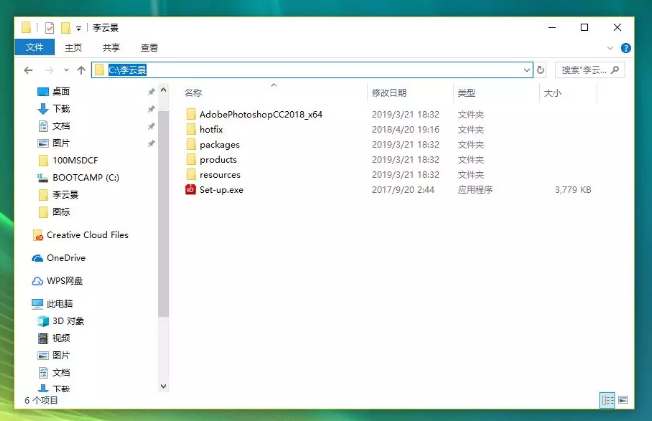Viewport: 652px width, 421px height.
Task: Click the hotfix folder icon
Action: click(x=191, y=129)
